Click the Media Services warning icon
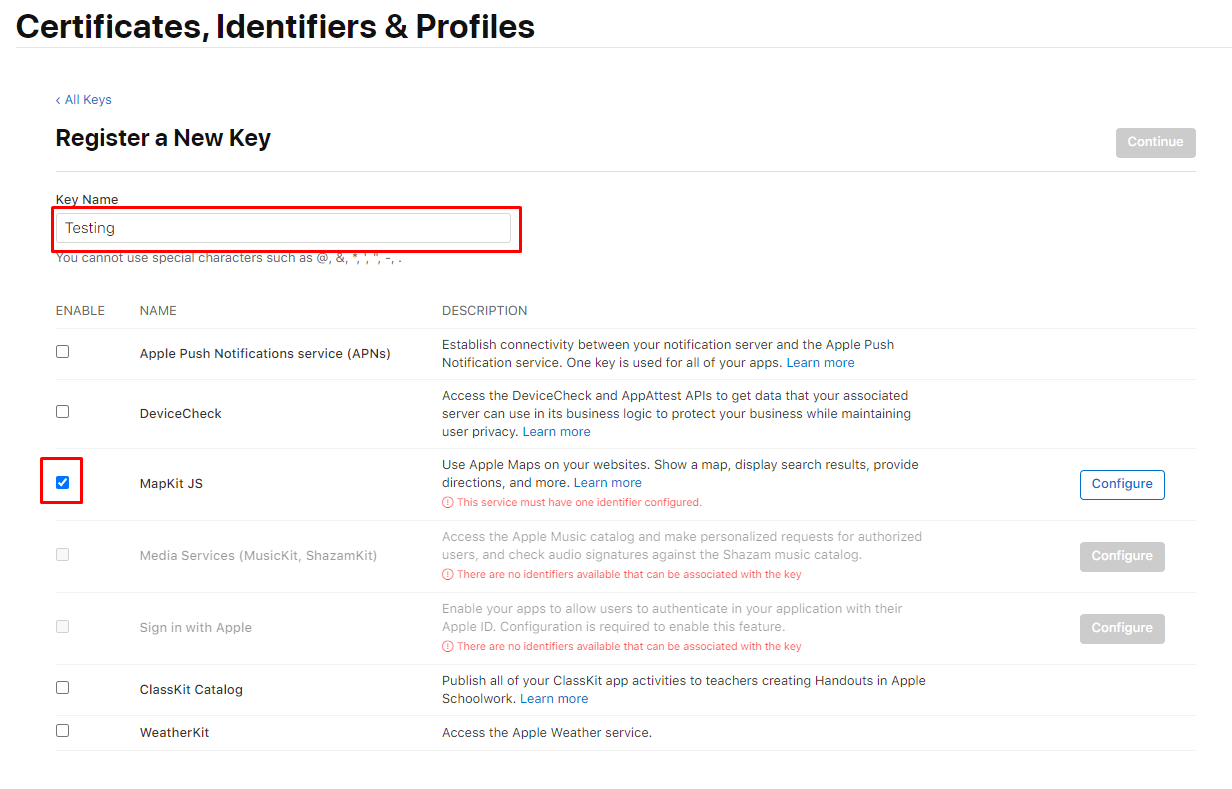Viewport: 1232px width, 789px height. (x=448, y=575)
